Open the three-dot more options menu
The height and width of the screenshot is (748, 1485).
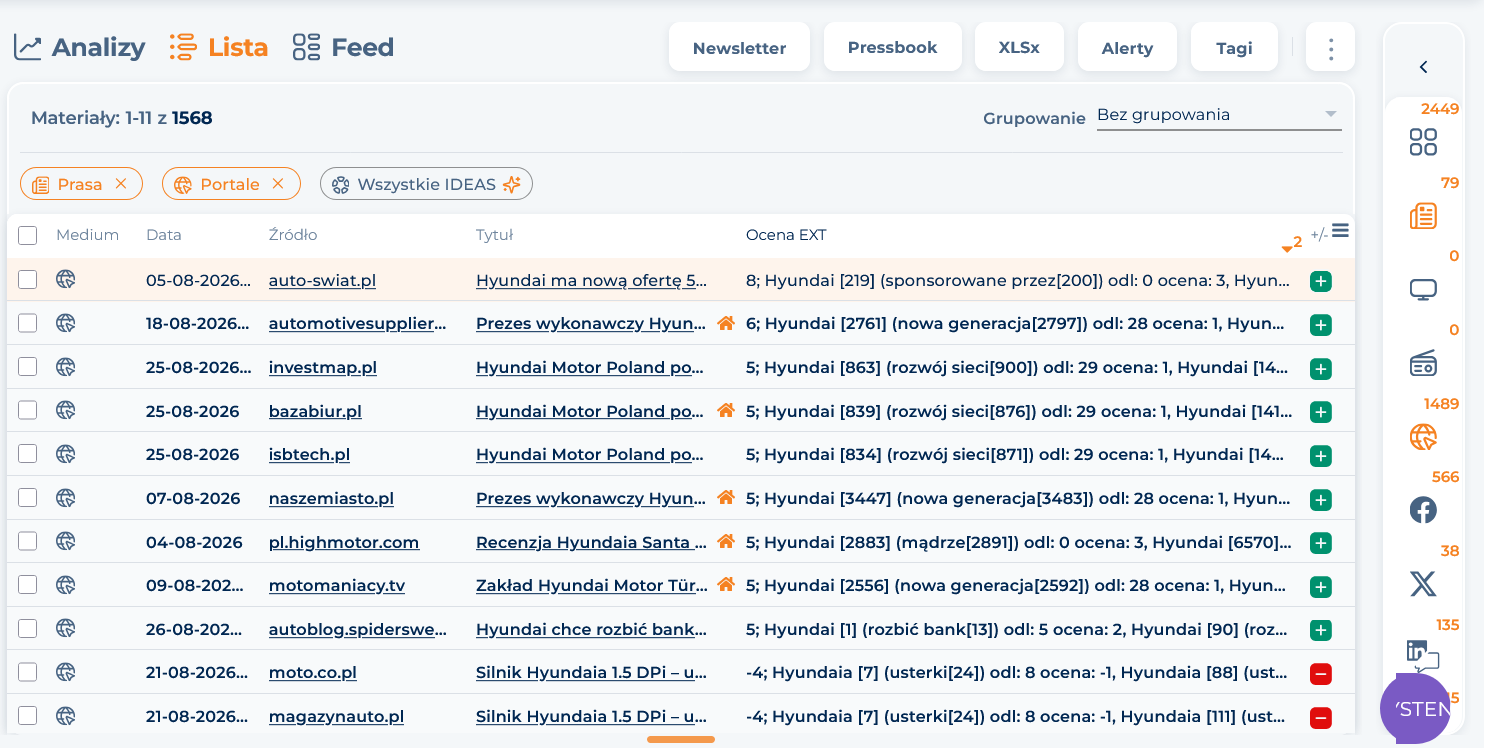(1330, 48)
